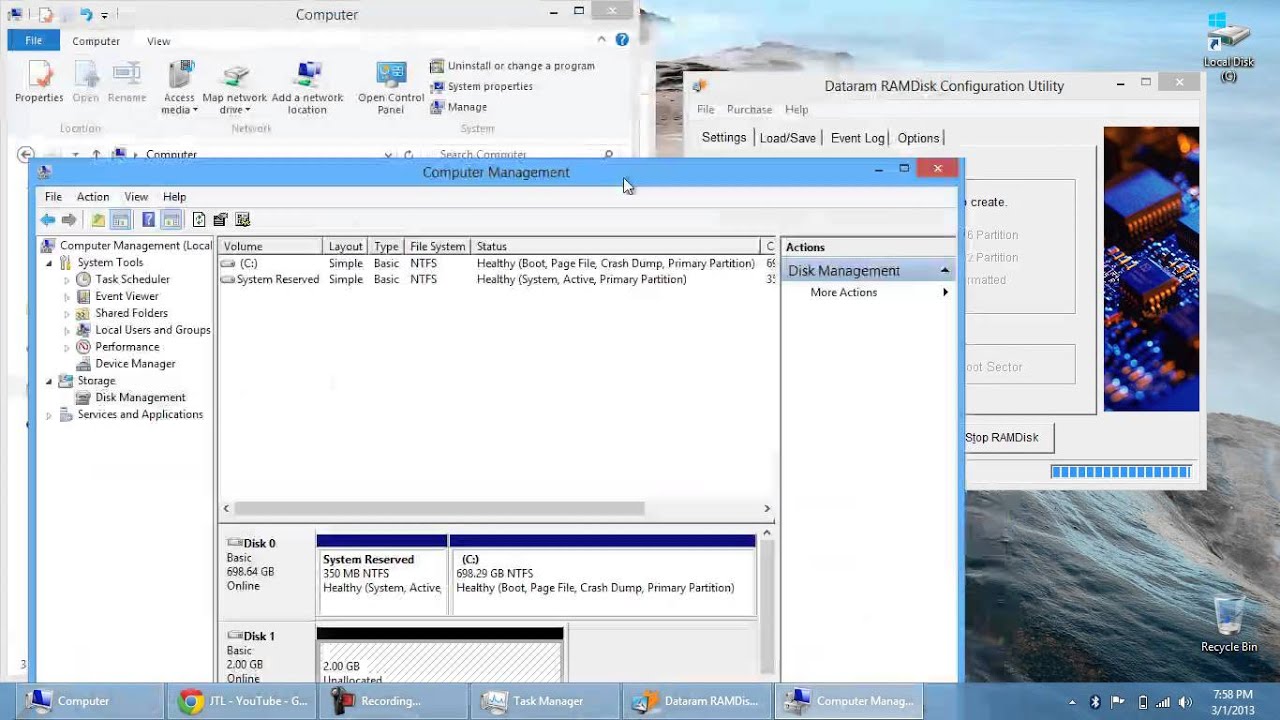1280x720 pixels.
Task: Click the horizontal scrollbar under volume list
Action: pos(439,508)
